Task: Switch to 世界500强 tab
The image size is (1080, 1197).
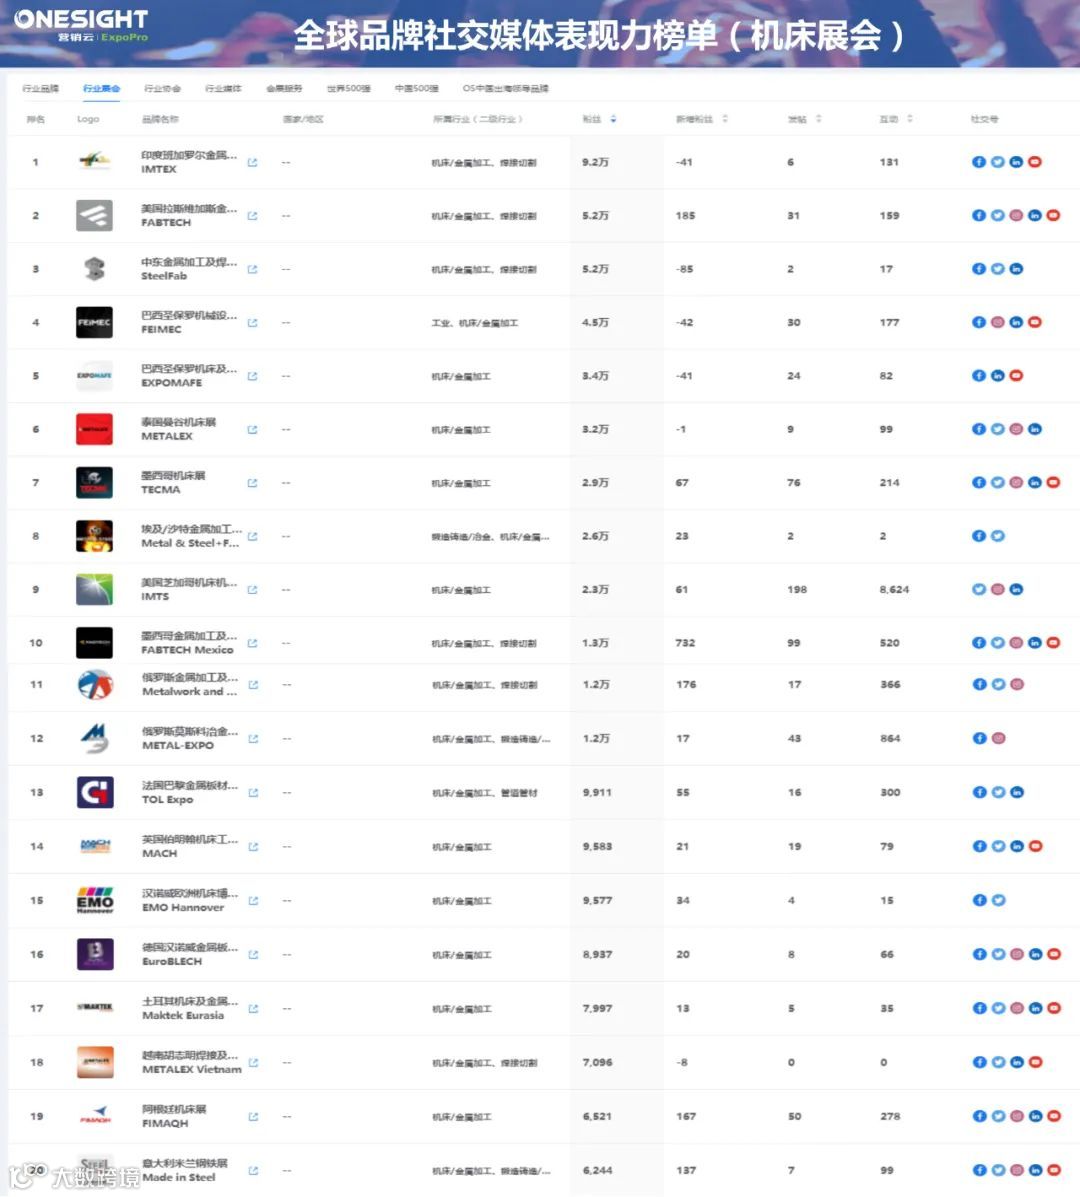Action: pos(349,89)
